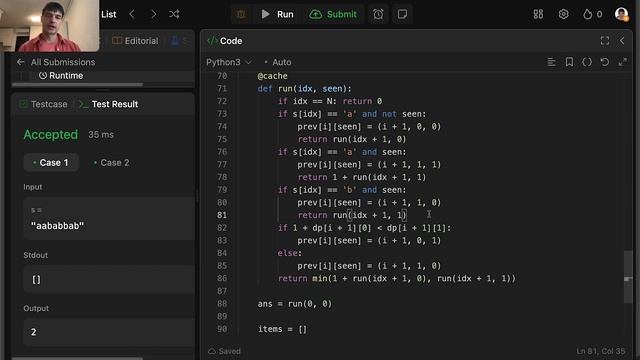
Task: Open the timer alarm clock icon
Action: 378,14
